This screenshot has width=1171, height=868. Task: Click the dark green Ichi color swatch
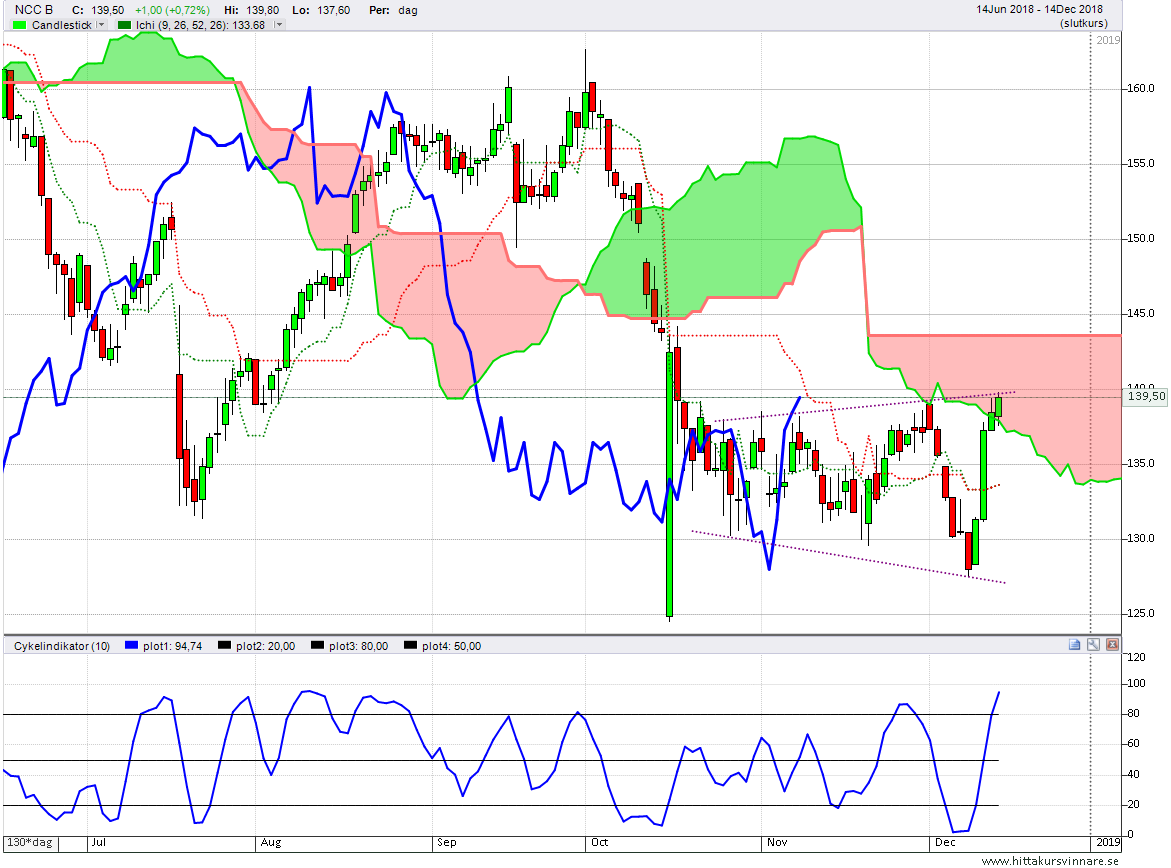[124, 25]
